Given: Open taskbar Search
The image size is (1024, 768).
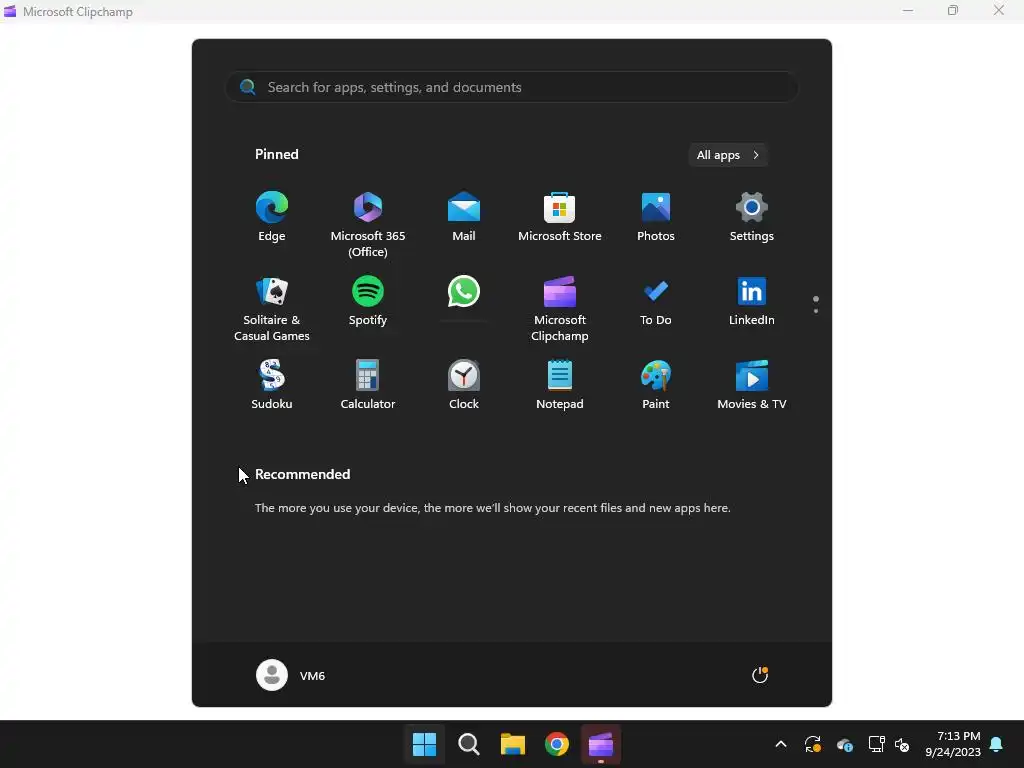Looking at the screenshot, I should [468, 744].
